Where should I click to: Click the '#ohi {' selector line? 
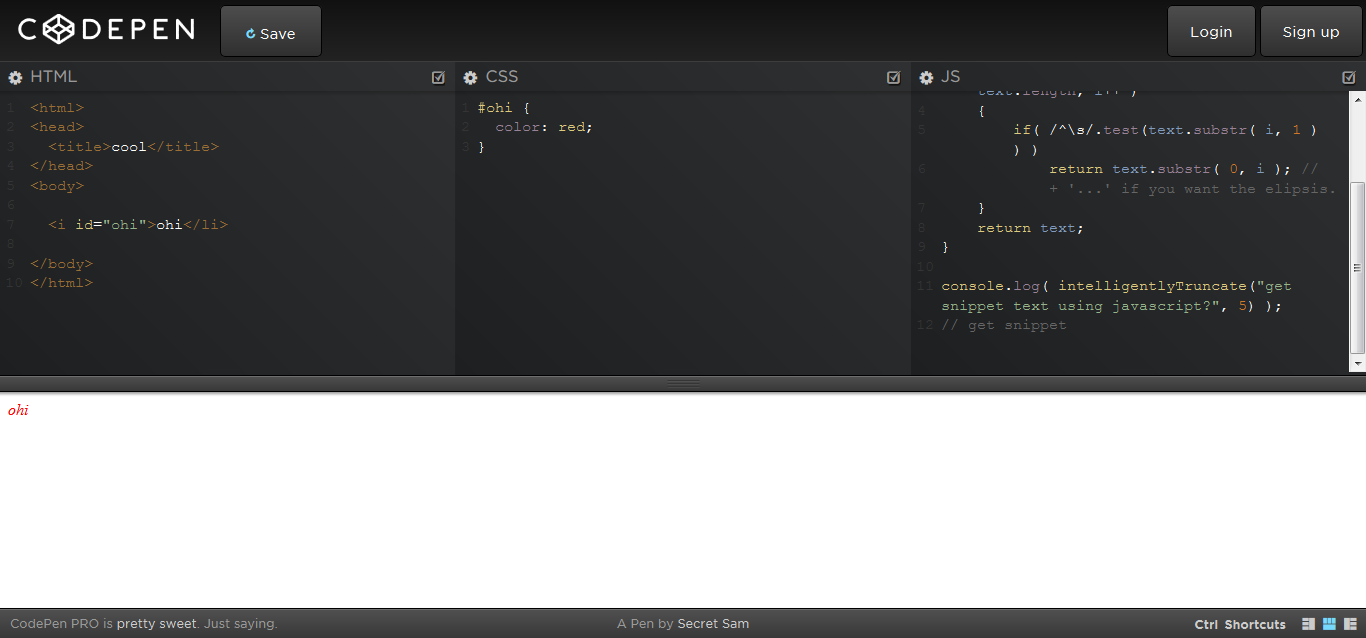coord(504,108)
